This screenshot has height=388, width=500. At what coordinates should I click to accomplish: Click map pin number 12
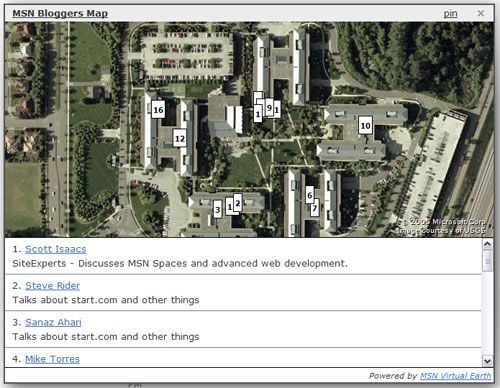point(180,138)
